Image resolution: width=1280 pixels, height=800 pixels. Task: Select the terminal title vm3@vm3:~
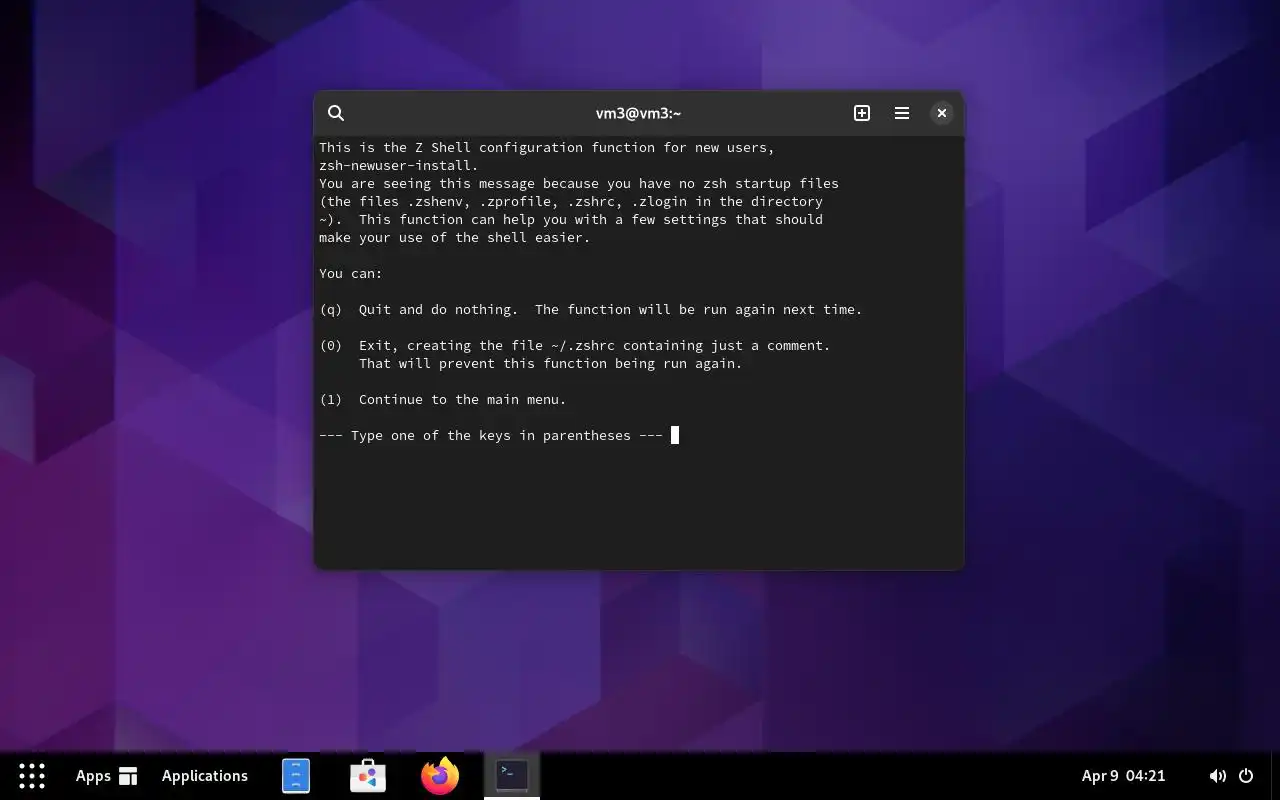638,113
